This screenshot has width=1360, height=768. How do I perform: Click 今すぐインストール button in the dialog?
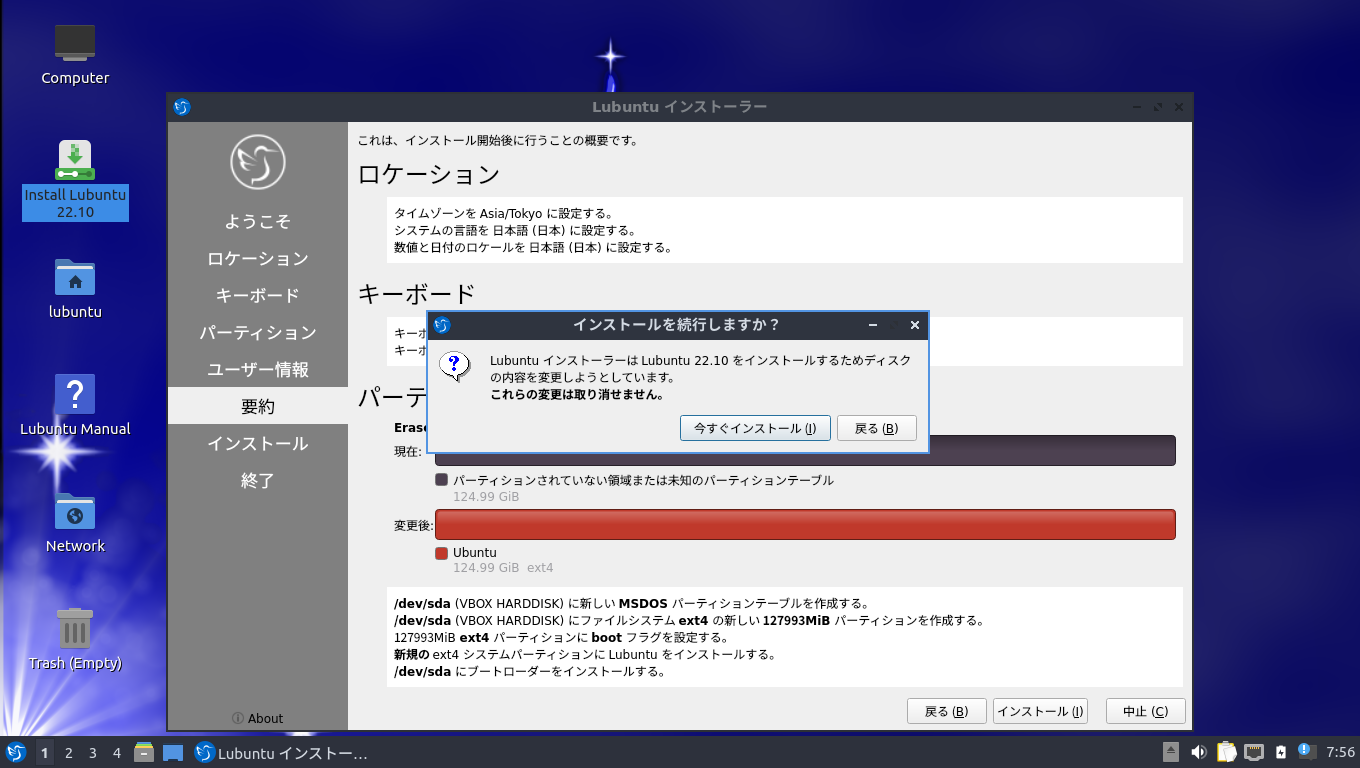pyautogui.click(x=755, y=428)
